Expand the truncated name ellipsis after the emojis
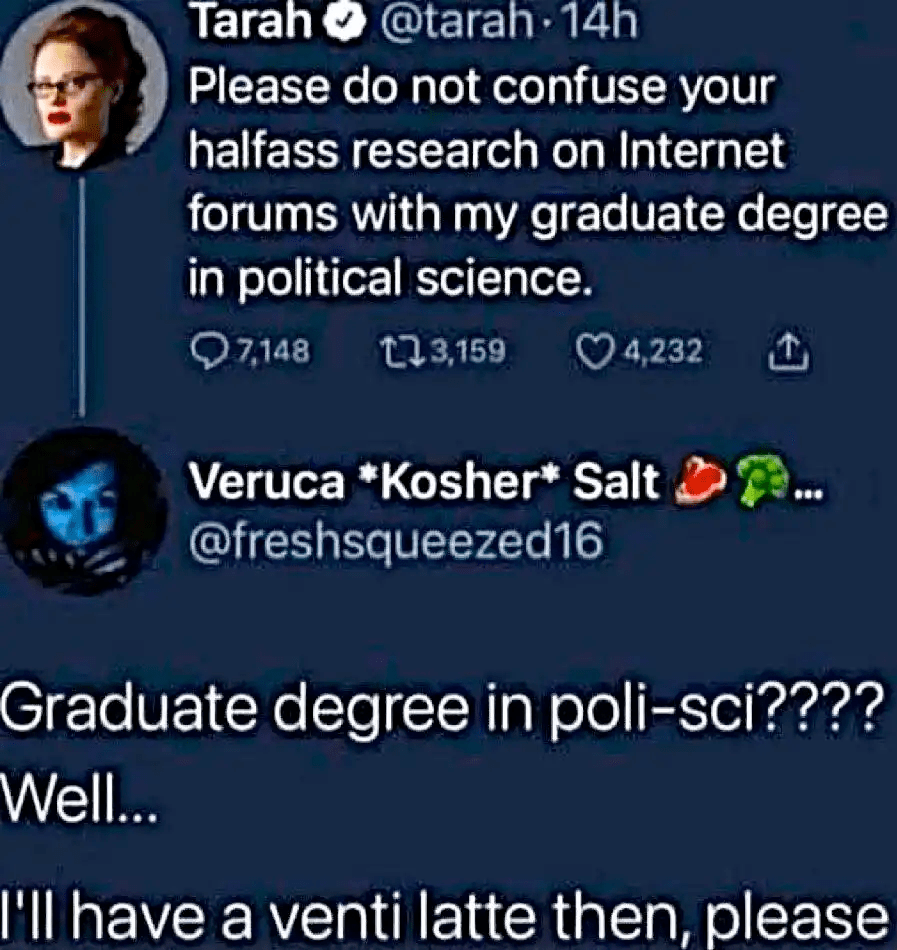 coord(807,490)
